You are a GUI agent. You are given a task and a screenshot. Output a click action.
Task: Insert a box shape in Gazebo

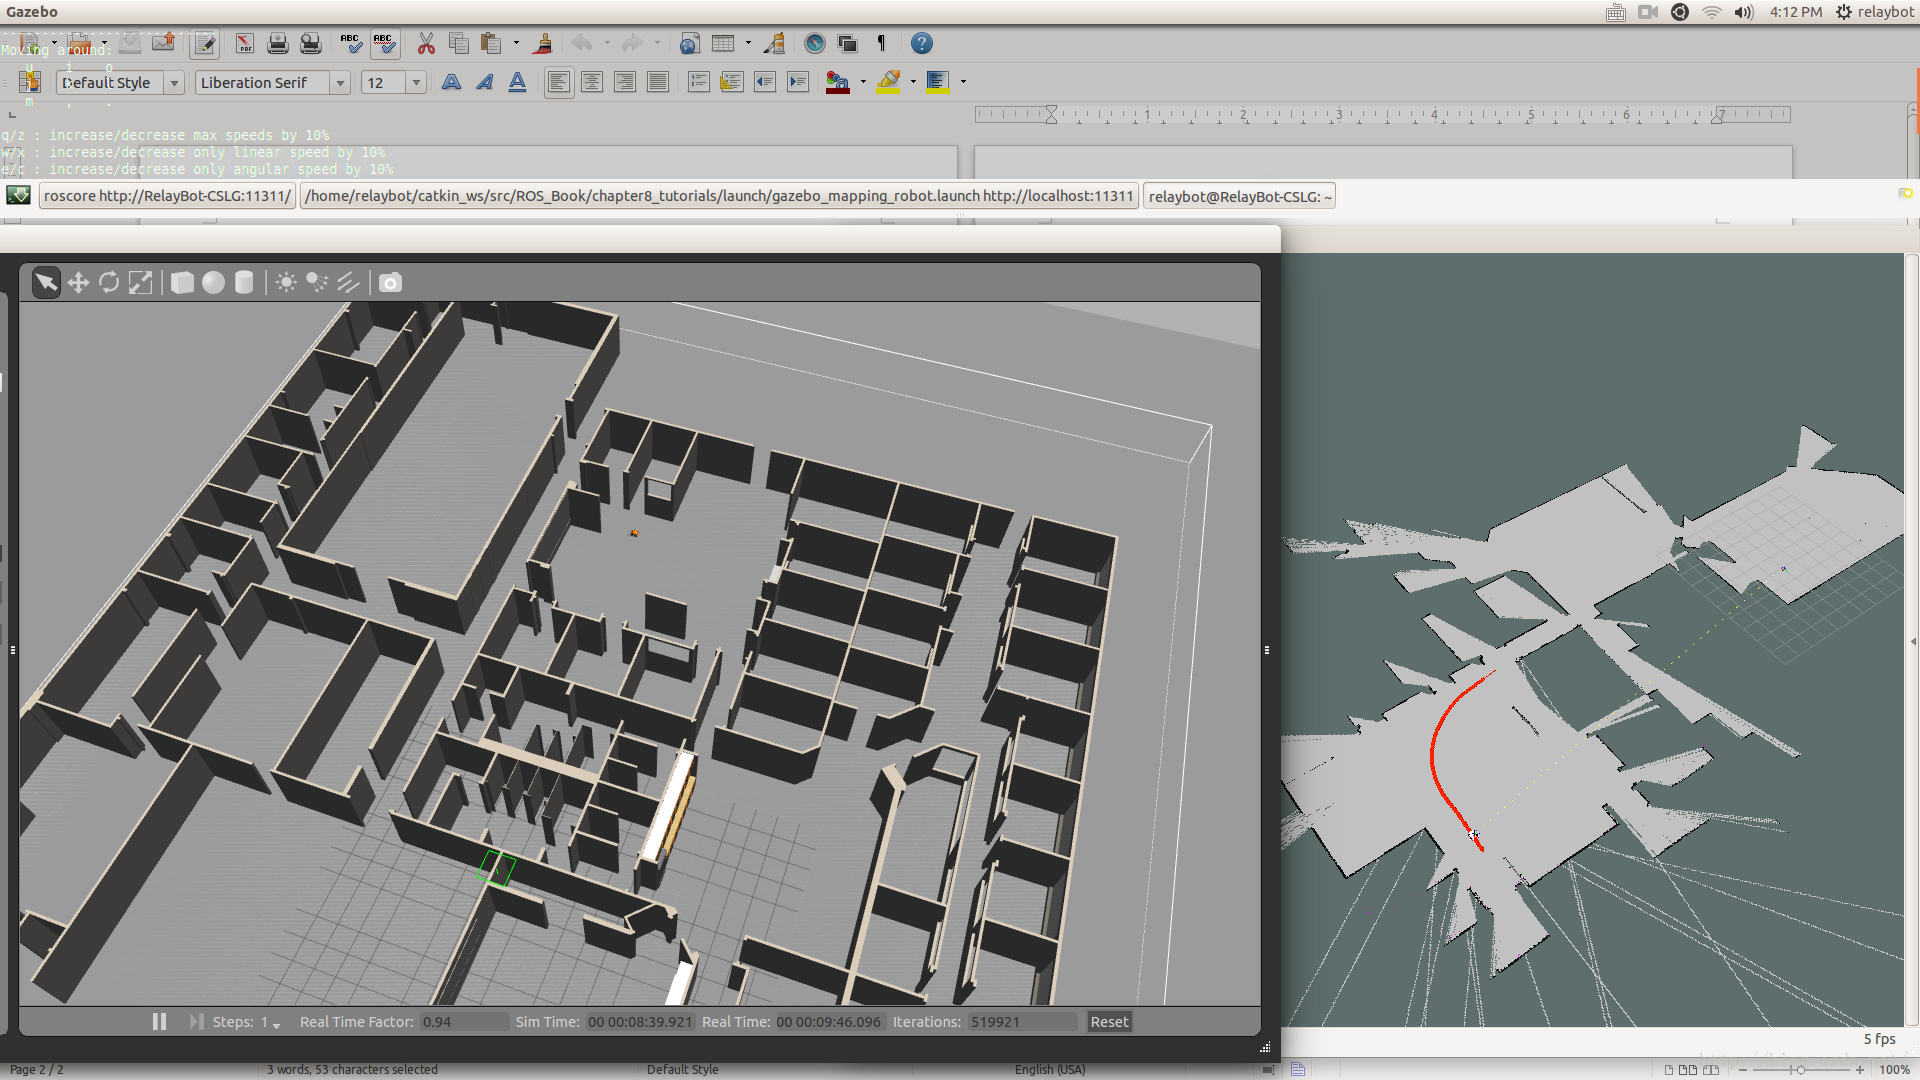(x=182, y=283)
